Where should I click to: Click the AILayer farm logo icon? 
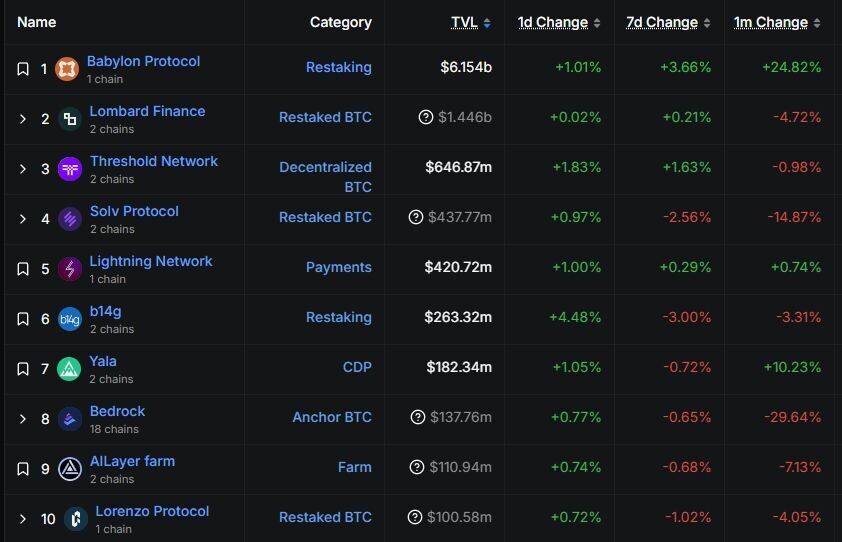[69, 468]
